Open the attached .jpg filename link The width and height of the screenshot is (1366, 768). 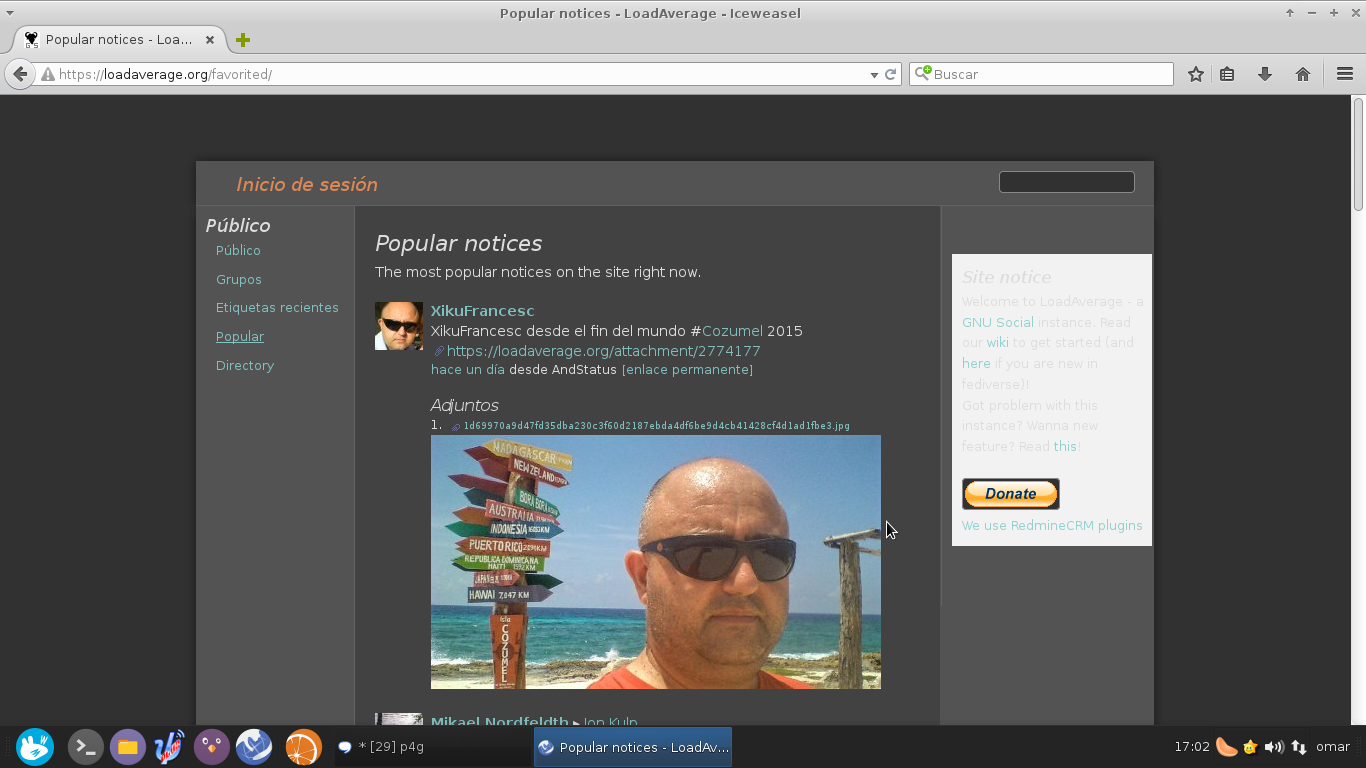[x=656, y=426]
